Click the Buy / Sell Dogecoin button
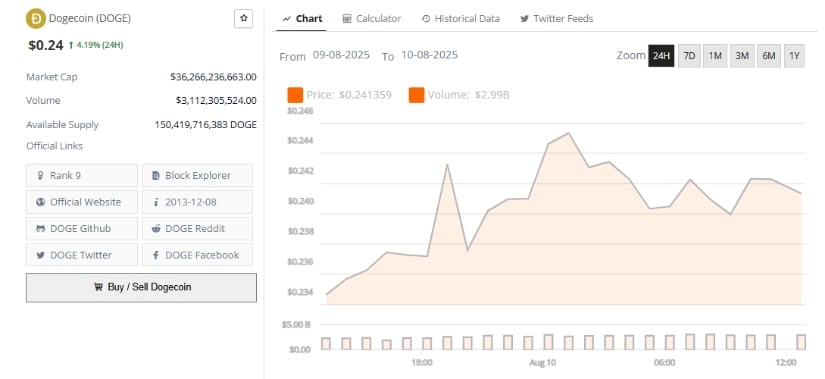825x379 pixels. (x=142, y=287)
